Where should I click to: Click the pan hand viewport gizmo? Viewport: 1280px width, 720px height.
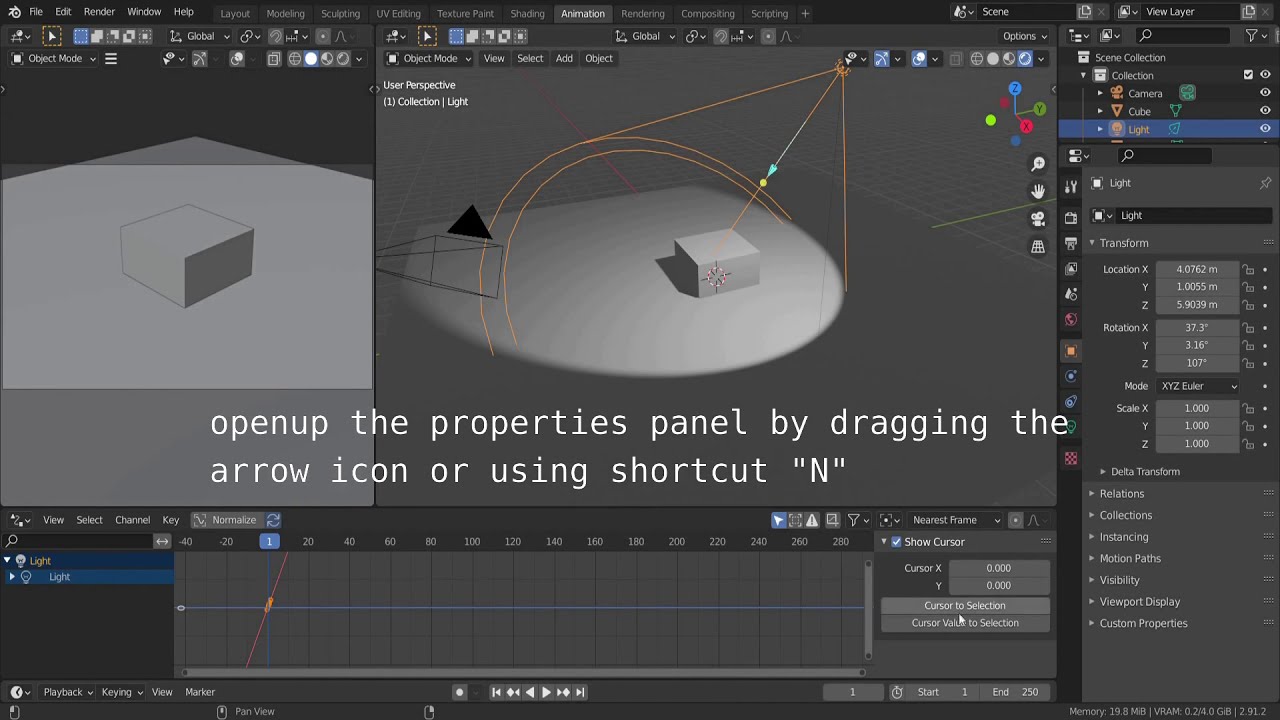coord(1038,191)
